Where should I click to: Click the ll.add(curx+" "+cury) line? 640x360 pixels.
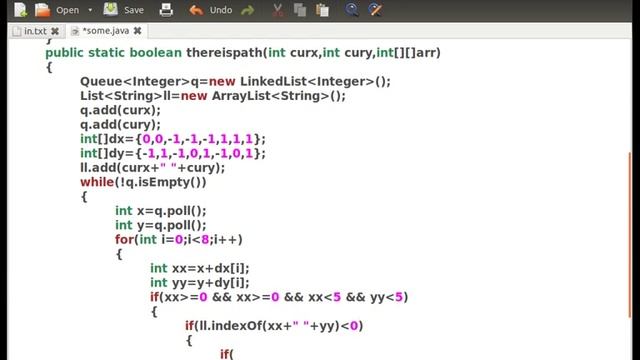point(152,168)
